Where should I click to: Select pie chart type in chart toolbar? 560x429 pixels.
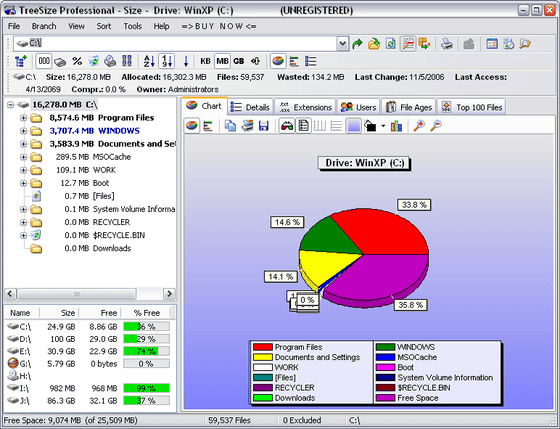point(192,126)
